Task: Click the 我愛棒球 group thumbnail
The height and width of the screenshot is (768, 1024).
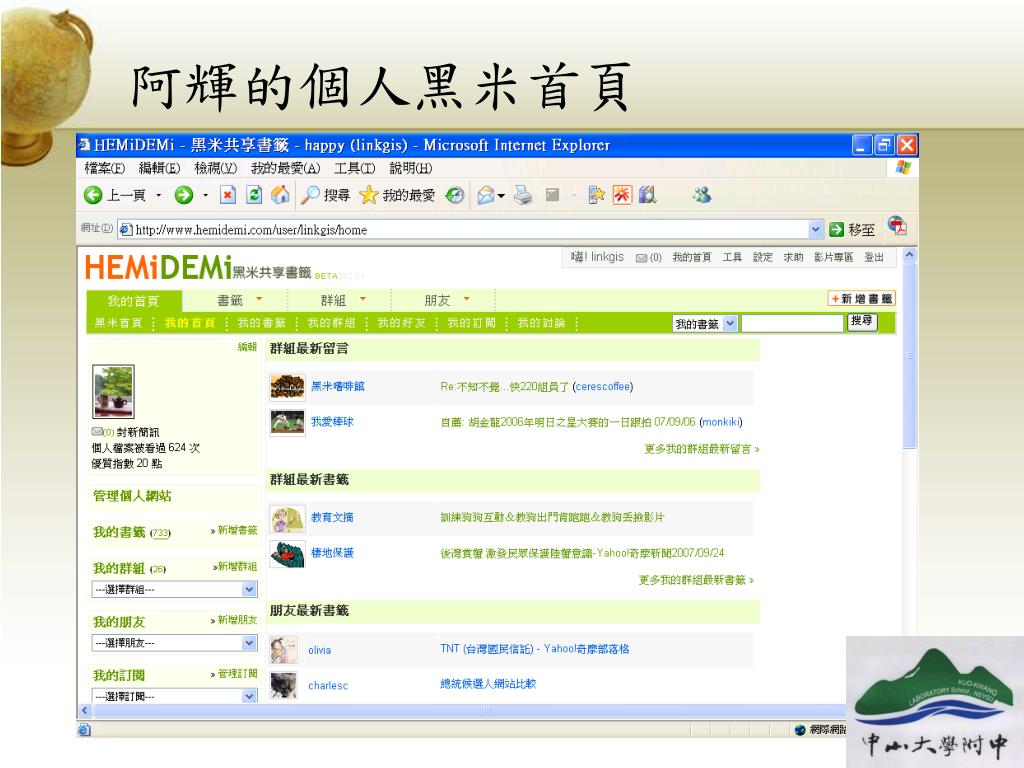Action: click(287, 422)
